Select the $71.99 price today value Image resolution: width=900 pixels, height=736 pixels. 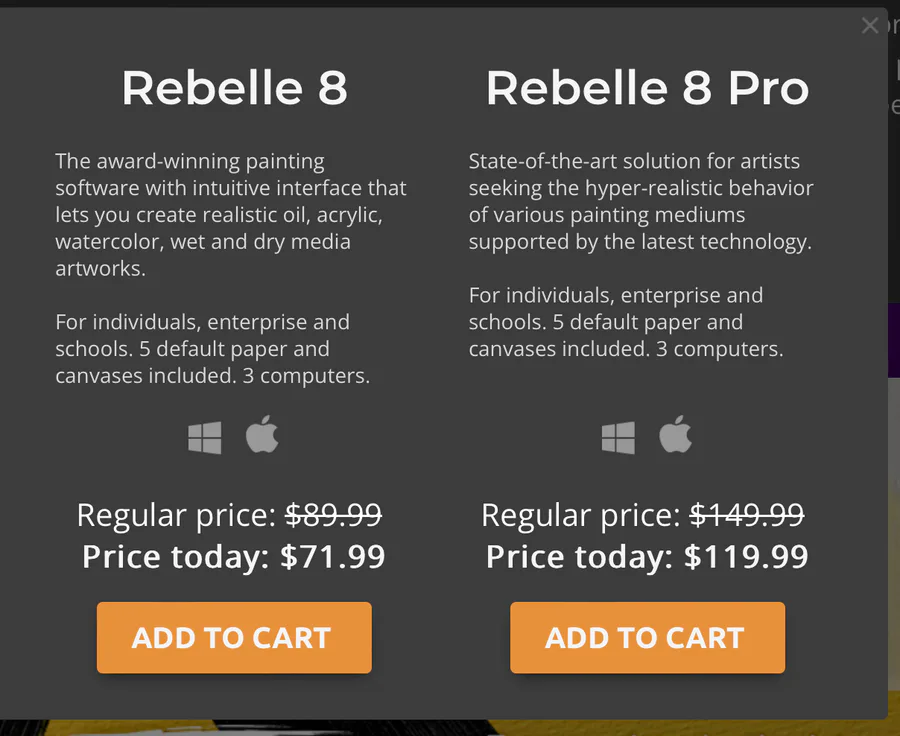click(333, 557)
